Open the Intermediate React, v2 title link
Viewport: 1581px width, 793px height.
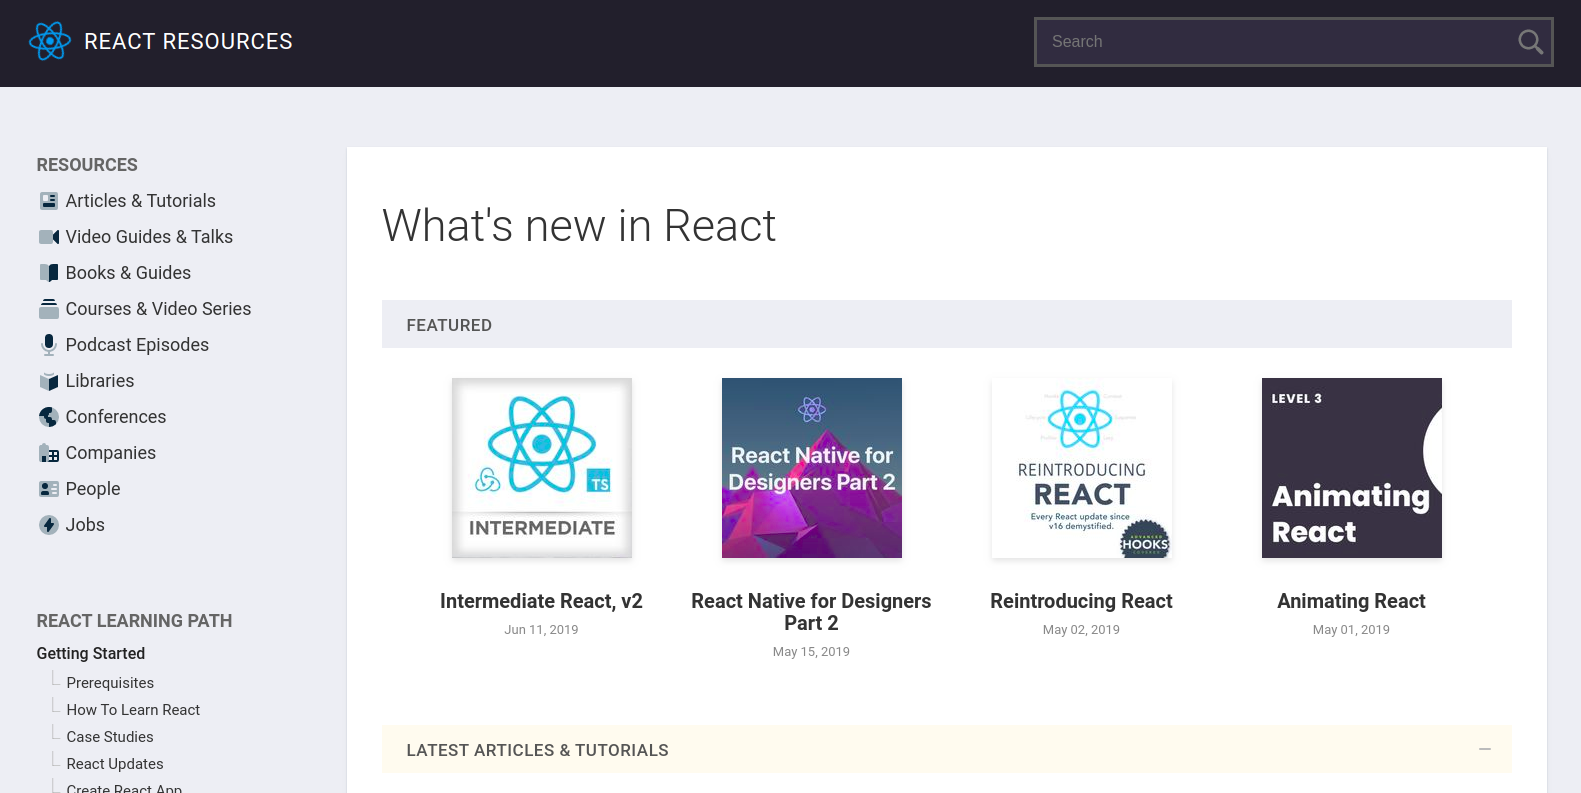pos(541,601)
